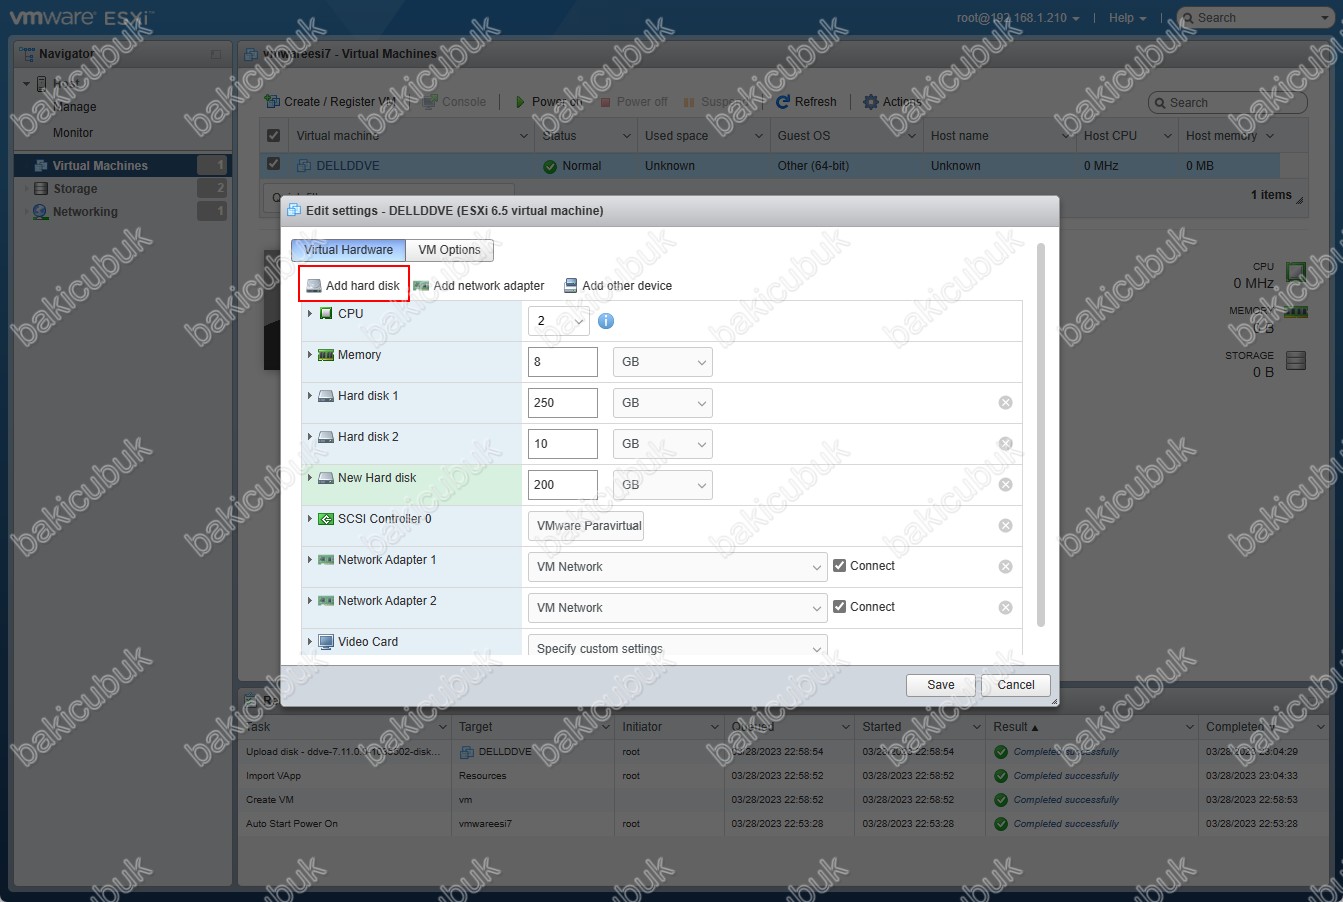Click the Add hard disk icon button
The width and height of the screenshot is (1343, 902).
tap(353, 285)
